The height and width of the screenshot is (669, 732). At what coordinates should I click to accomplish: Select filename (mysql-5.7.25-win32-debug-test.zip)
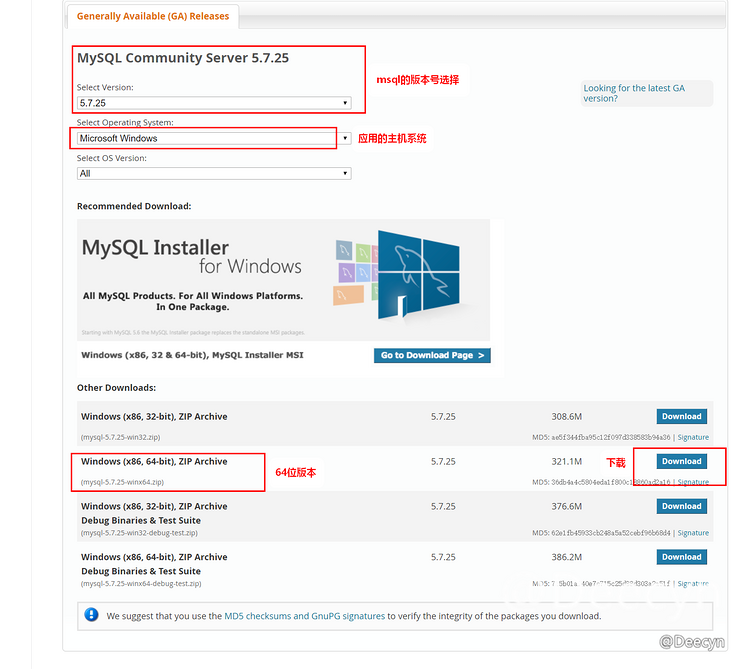point(139,533)
